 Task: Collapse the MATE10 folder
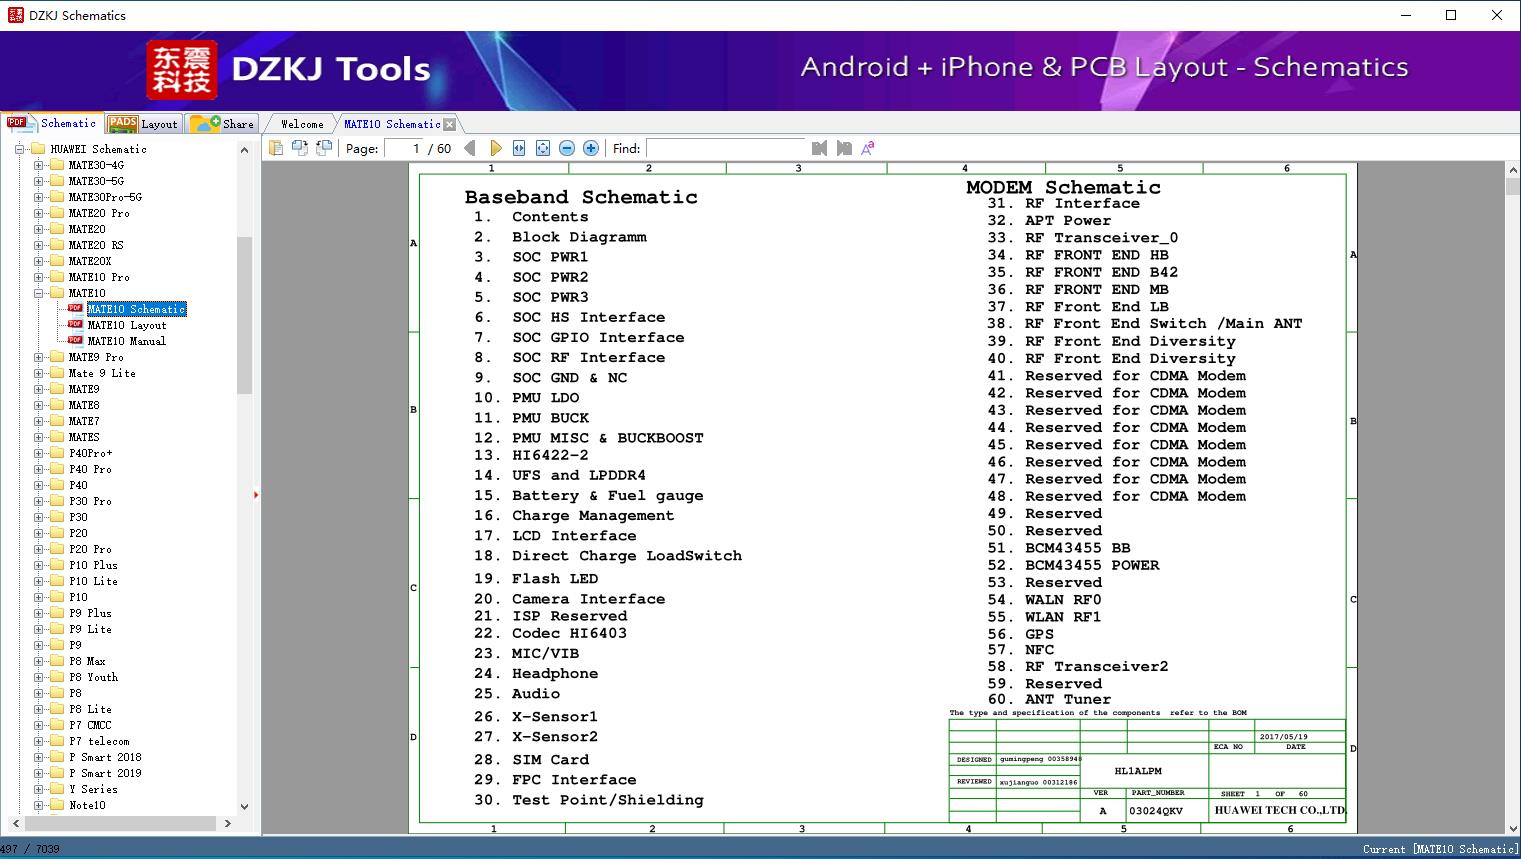point(38,293)
